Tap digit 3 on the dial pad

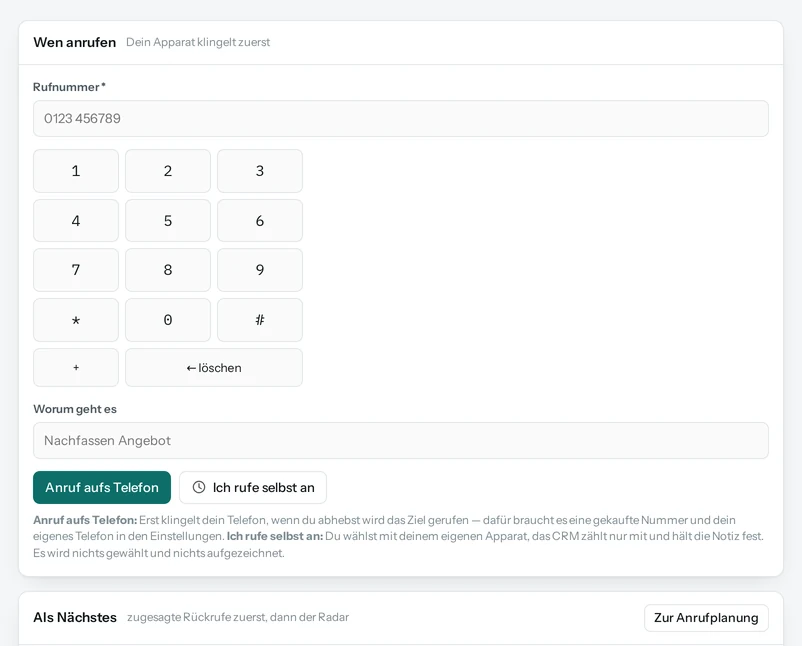point(260,171)
